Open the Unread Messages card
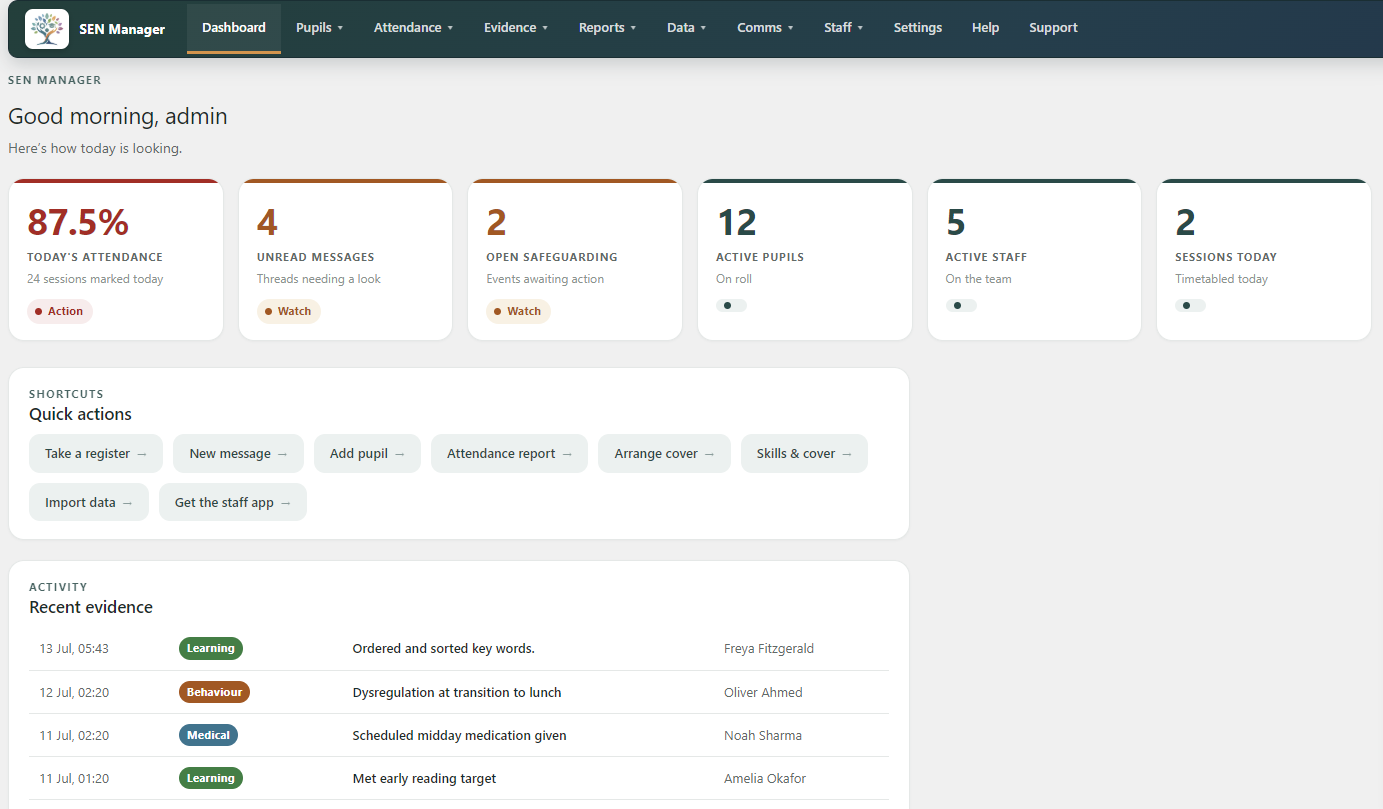The image size is (1383, 809). 345,260
